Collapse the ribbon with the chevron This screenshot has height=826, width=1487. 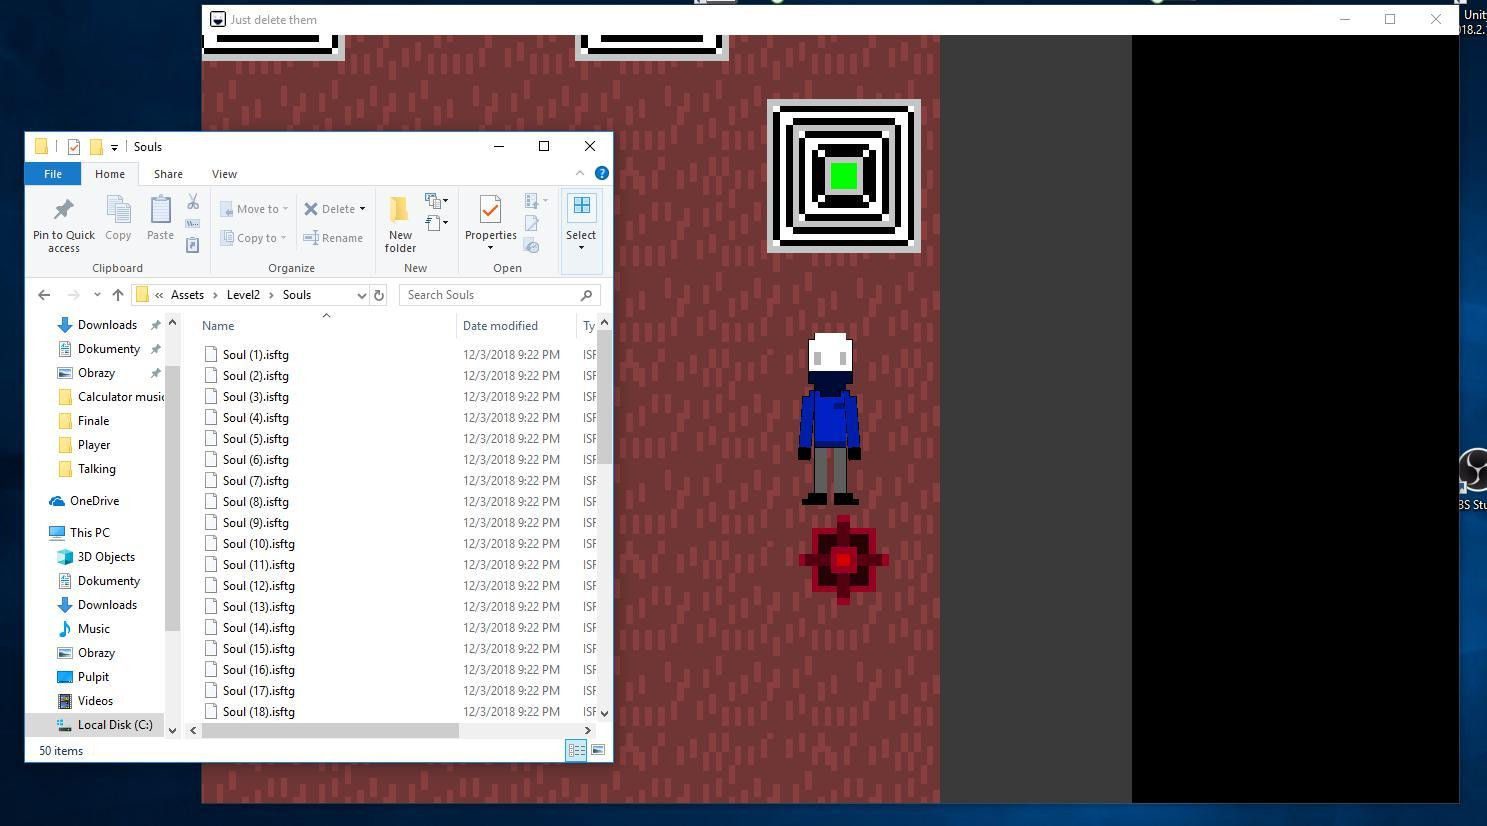[x=580, y=173]
